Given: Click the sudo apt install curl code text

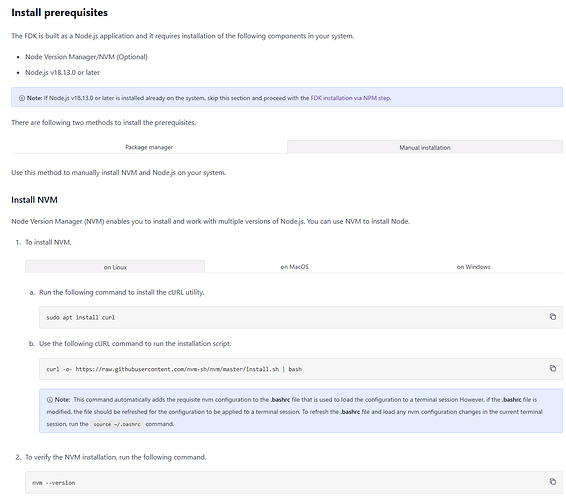Looking at the screenshot, I should pos(80,317).
